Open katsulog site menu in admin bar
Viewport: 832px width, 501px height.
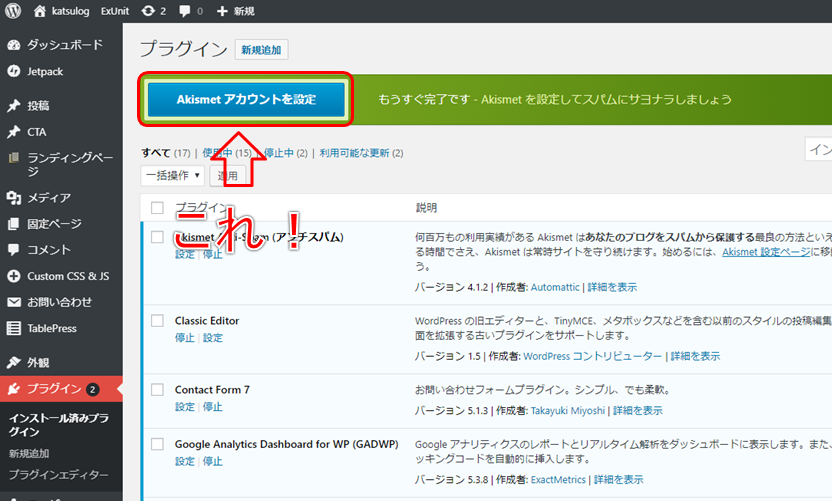pyautogui.click(x=70, y=11)
